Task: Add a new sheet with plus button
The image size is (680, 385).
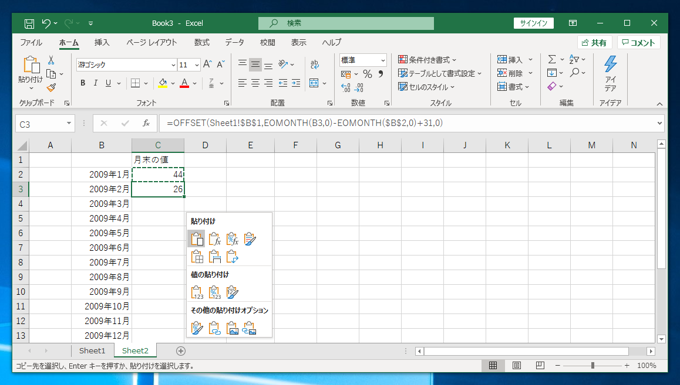Action: click(x=181, y=351)
